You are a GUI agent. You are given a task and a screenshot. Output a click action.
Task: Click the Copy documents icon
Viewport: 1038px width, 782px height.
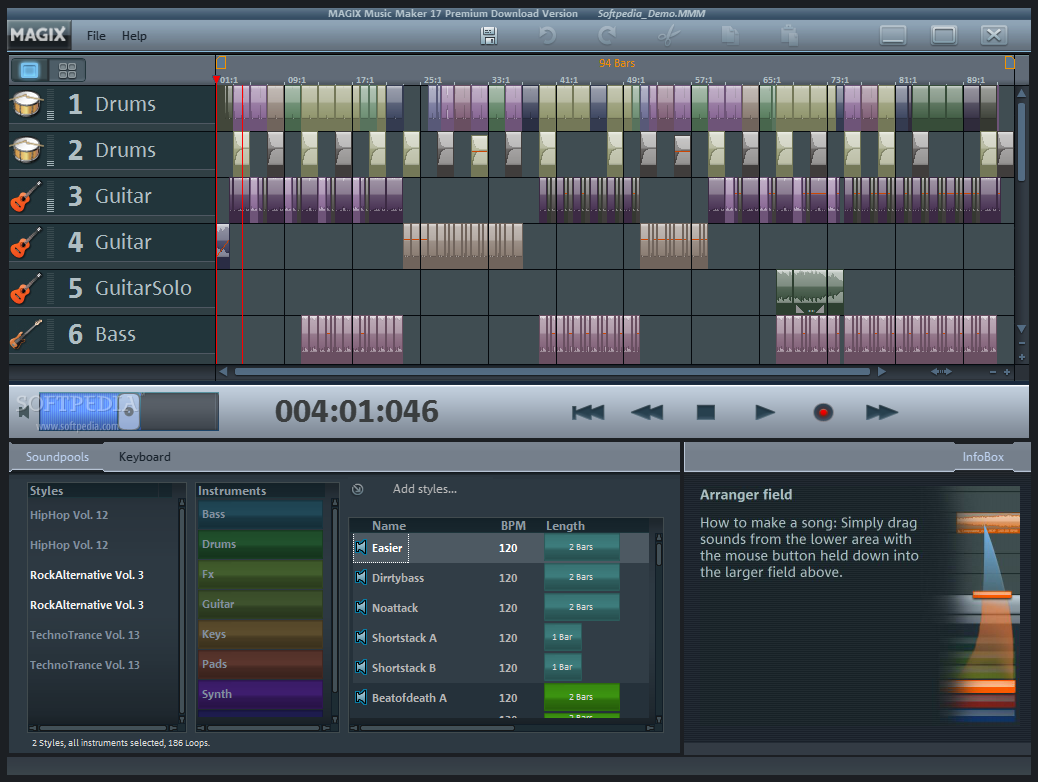click(x=730, y=35)
